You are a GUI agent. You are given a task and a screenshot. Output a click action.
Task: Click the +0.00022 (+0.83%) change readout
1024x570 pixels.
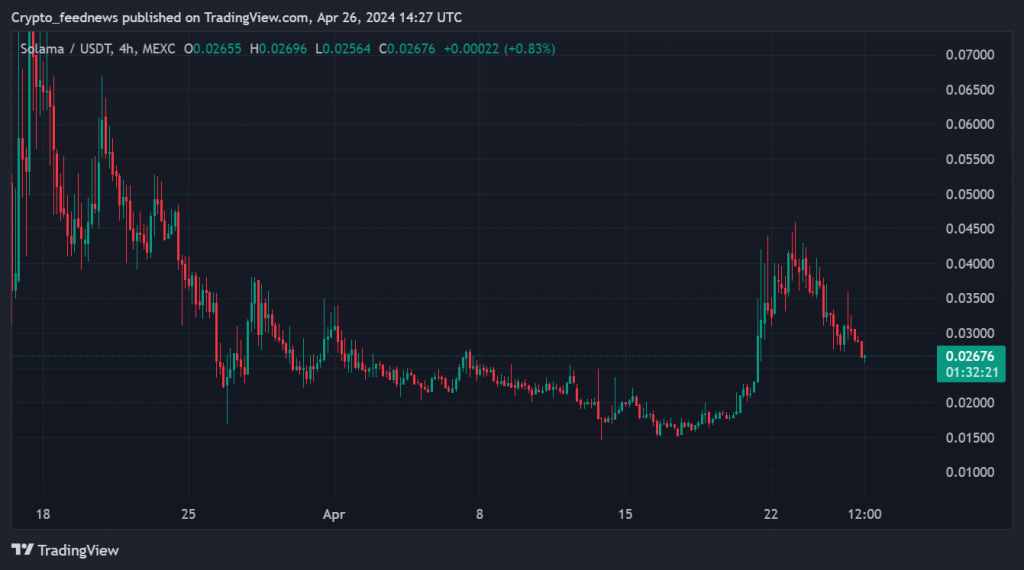[503, 48]
